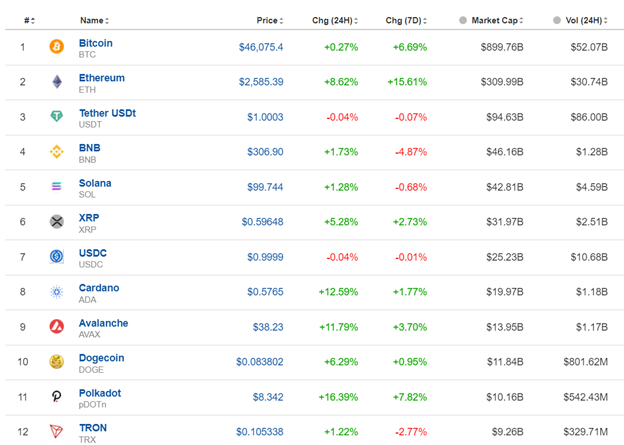Click the Tether USDt logo icon
Image resolution: width=624 pixels, height=445 pixels.
57,117
